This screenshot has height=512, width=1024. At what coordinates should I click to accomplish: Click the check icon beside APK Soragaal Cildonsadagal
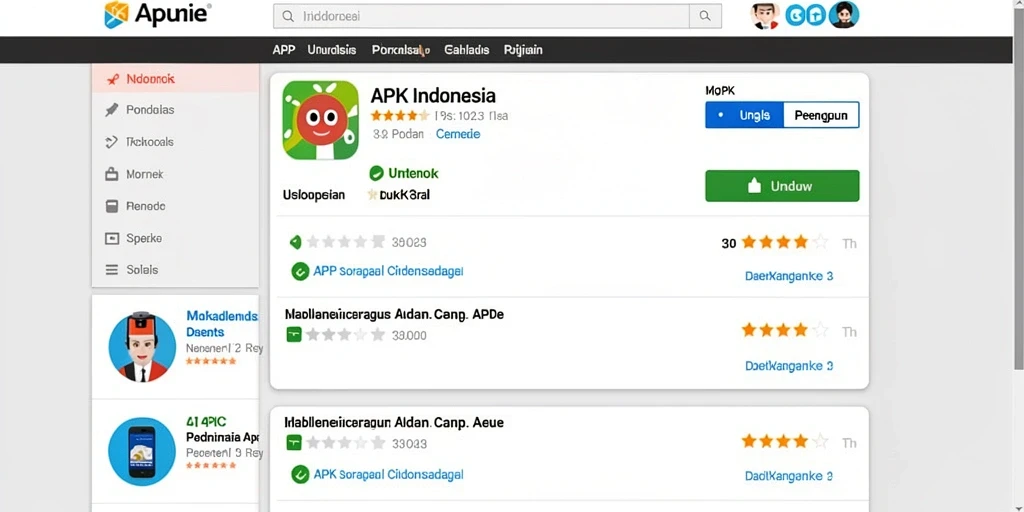click(300, 474)
